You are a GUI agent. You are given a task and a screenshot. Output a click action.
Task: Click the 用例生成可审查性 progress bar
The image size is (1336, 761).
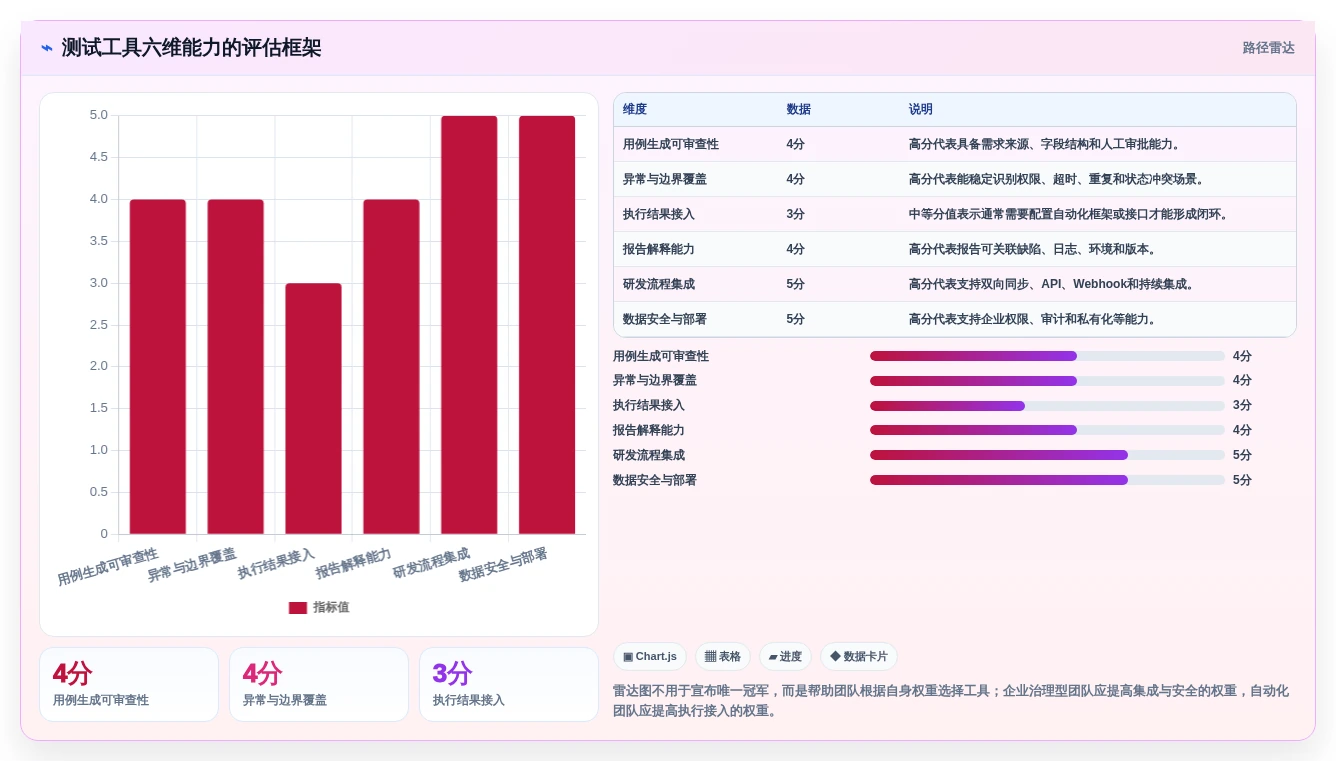(x=1047, y=356)
